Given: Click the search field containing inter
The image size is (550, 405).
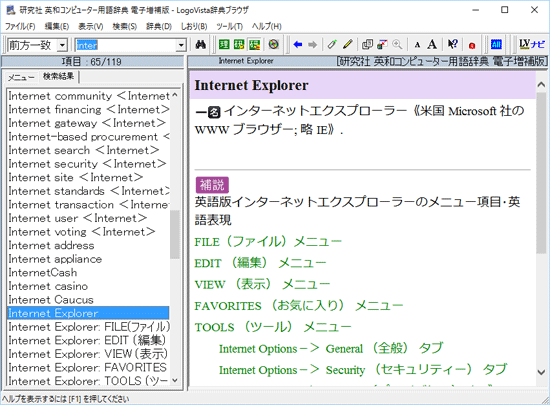Looking at the screenshot, I should point(126,45).
